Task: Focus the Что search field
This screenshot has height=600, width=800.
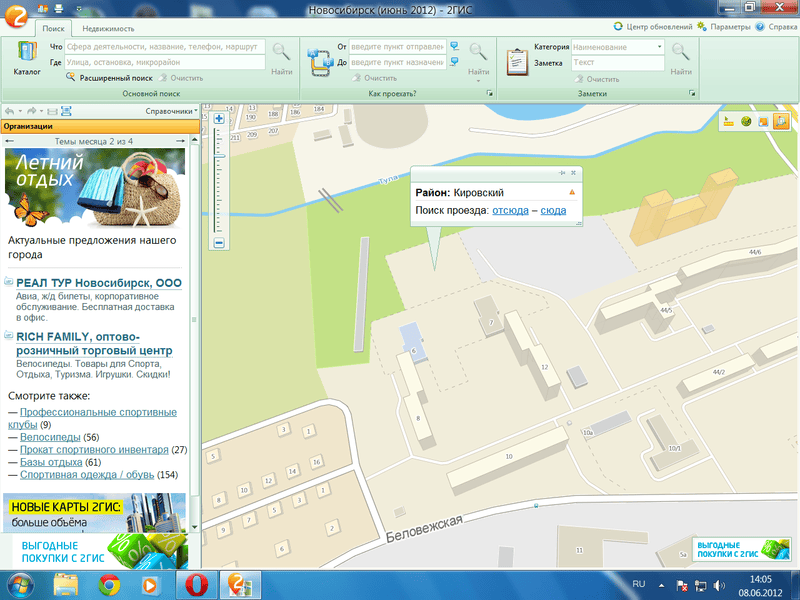Action: tap(165, 47)
